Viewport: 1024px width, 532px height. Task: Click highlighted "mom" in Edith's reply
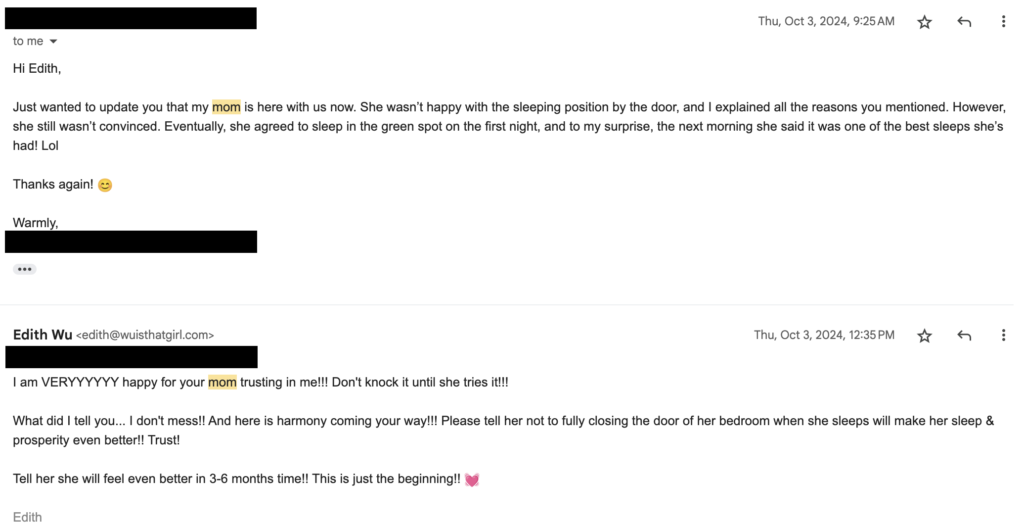(x=222, y=382)
